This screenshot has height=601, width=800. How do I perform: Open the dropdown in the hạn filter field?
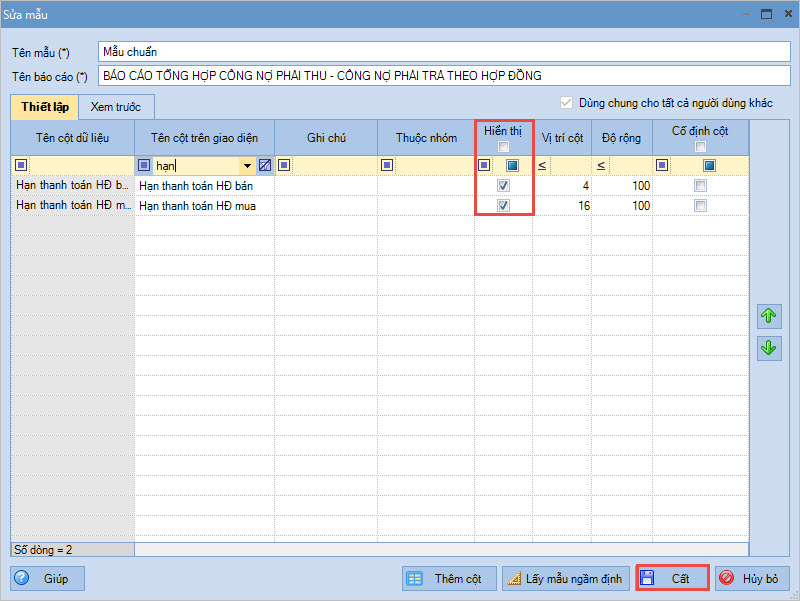(247, 166)
